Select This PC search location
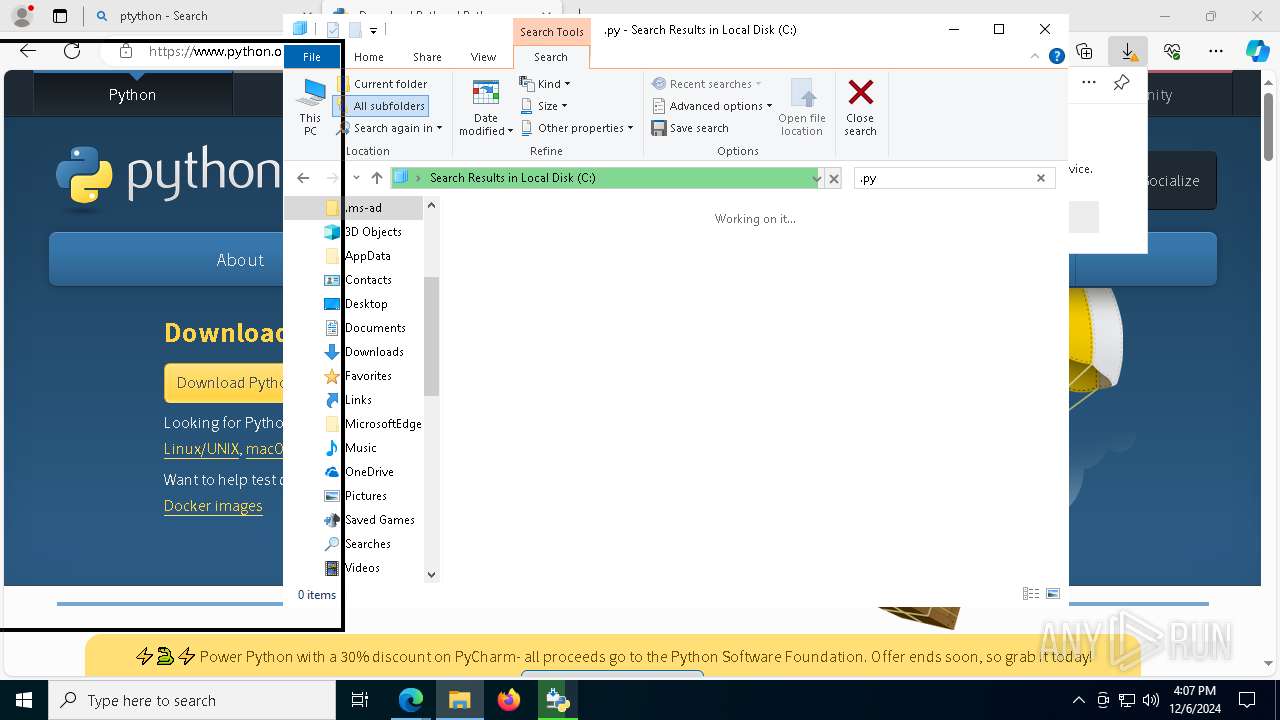Viewport: 1280px width, 720px height. (x=310, y=108)
